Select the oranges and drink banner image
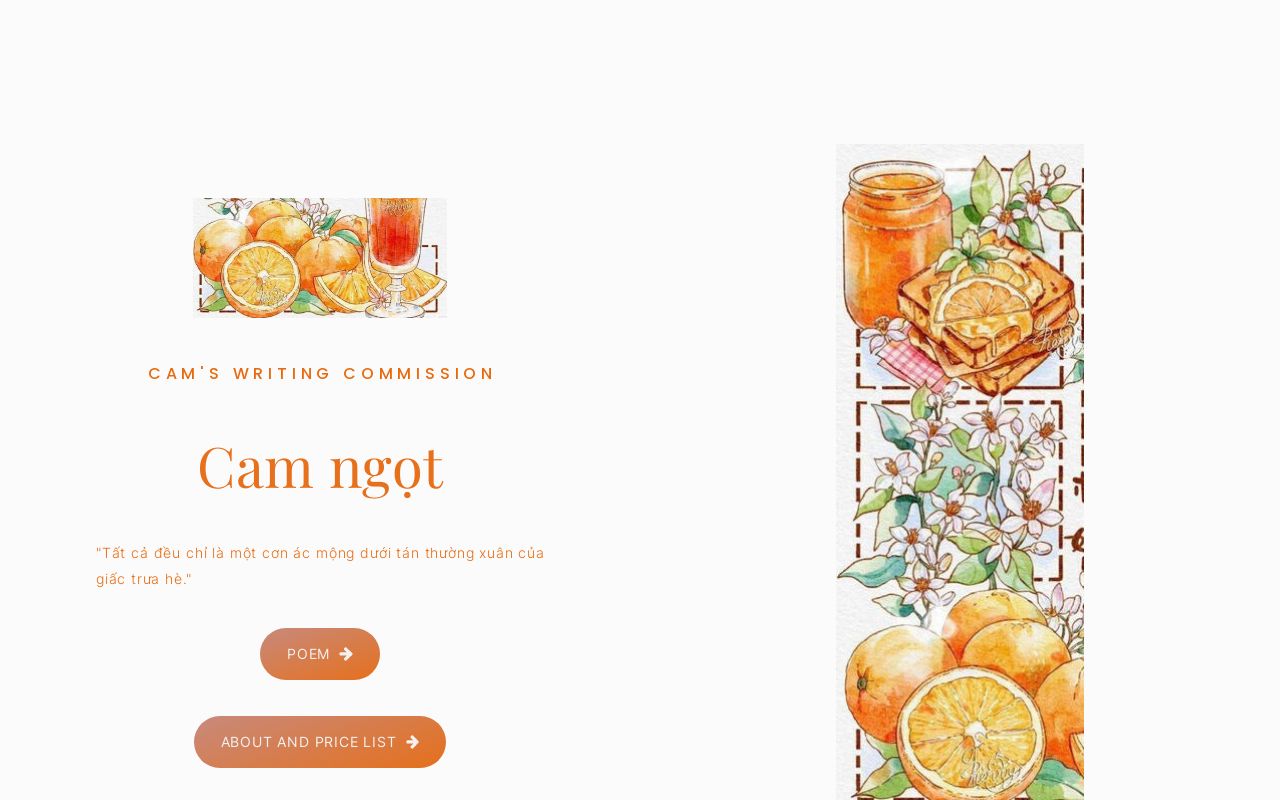This screenshot has height=800, width=1280. pyautogui.click(x=320, y=258)
